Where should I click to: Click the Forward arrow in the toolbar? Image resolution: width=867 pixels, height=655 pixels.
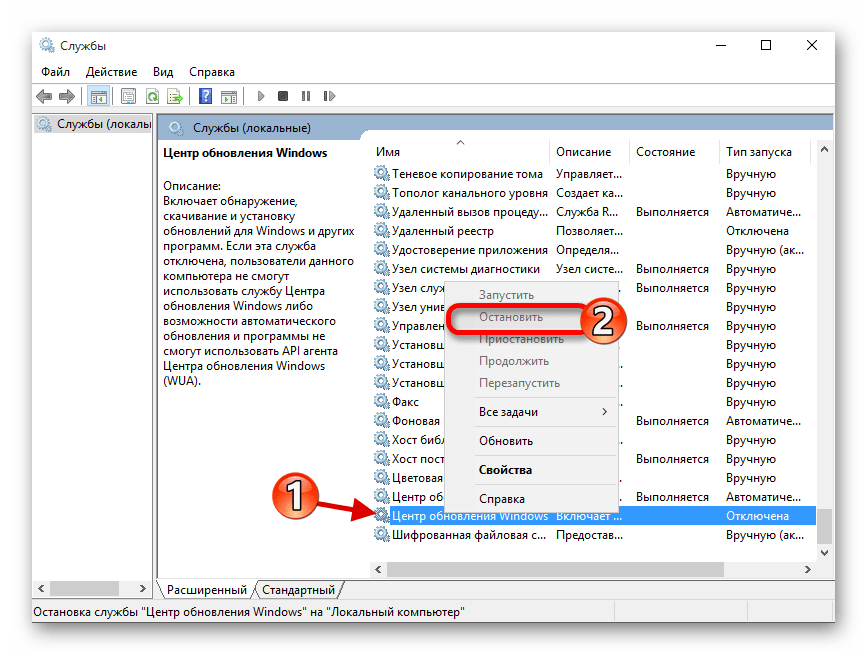[x=66, y=96]
